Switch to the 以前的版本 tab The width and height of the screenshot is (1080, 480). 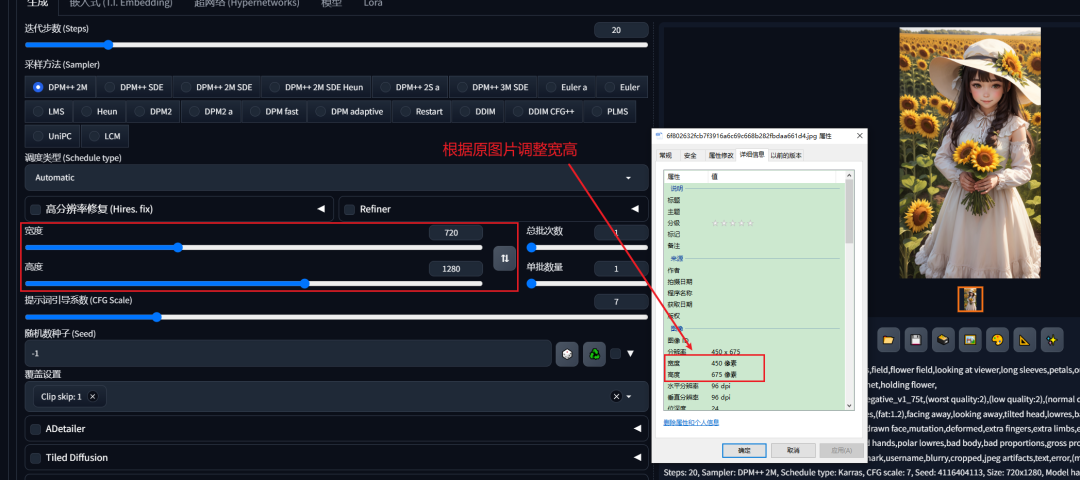[785, 156]
